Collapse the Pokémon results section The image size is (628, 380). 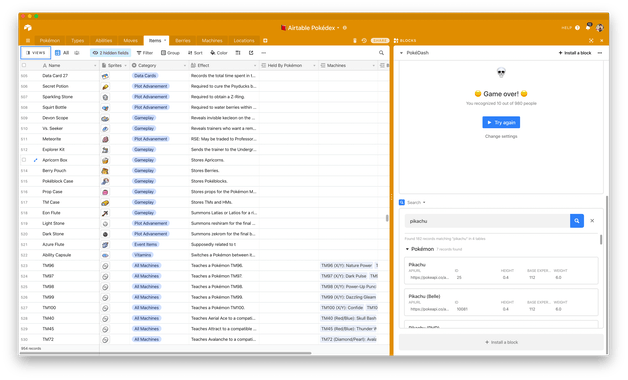point(407,249)
